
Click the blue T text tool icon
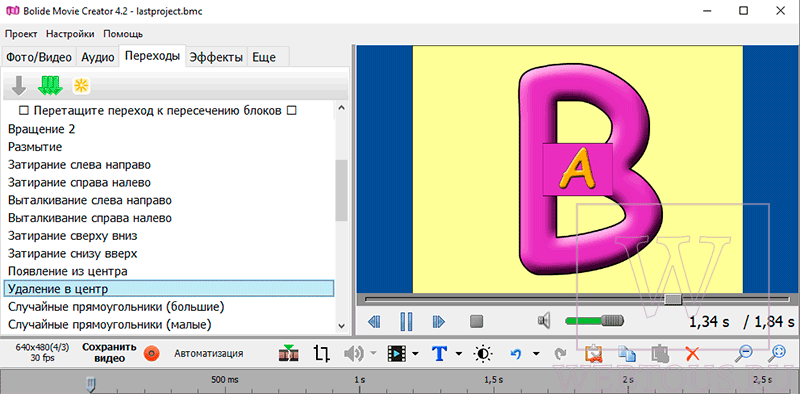439,353
